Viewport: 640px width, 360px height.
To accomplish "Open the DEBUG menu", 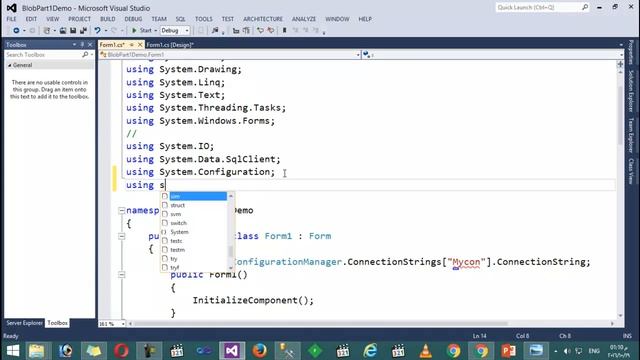I will (x=133, y=19).
